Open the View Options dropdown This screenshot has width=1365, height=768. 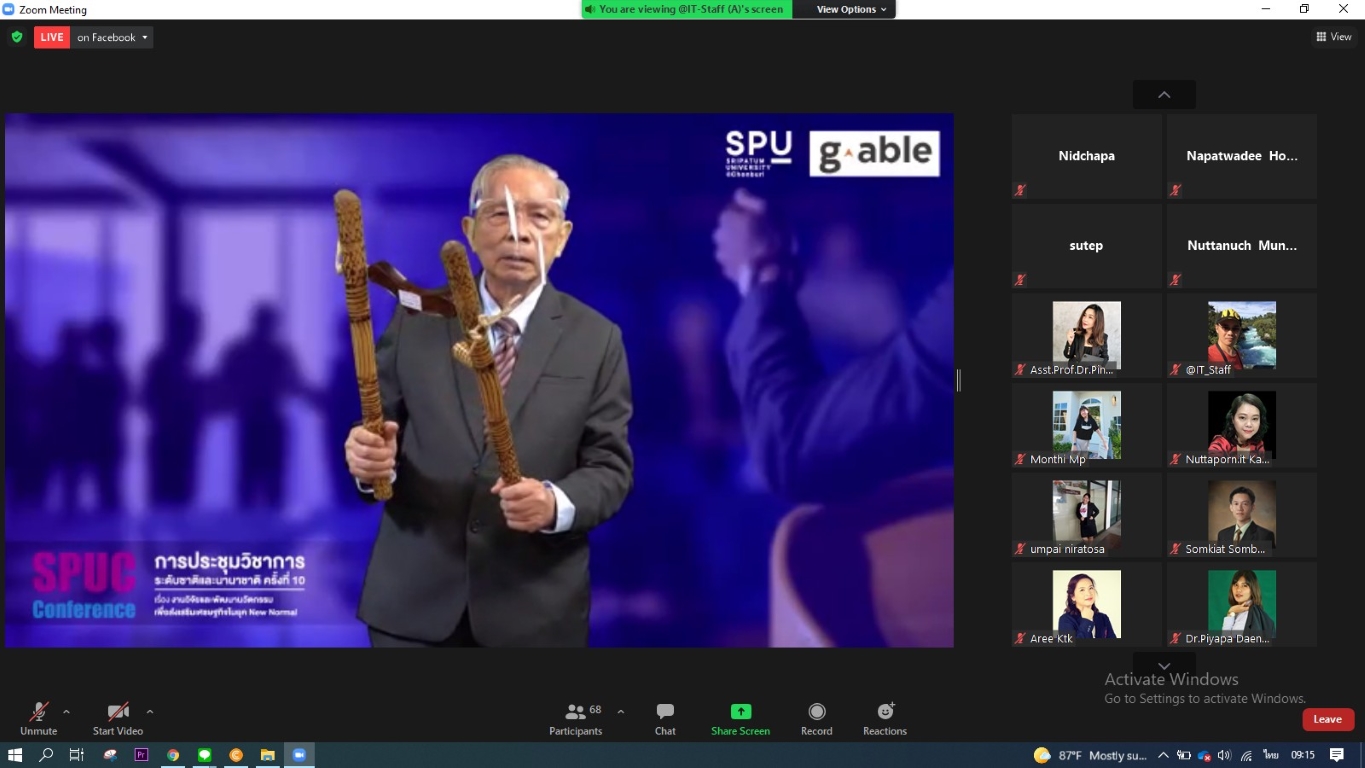pyautogui.click(x=851, y=9)
